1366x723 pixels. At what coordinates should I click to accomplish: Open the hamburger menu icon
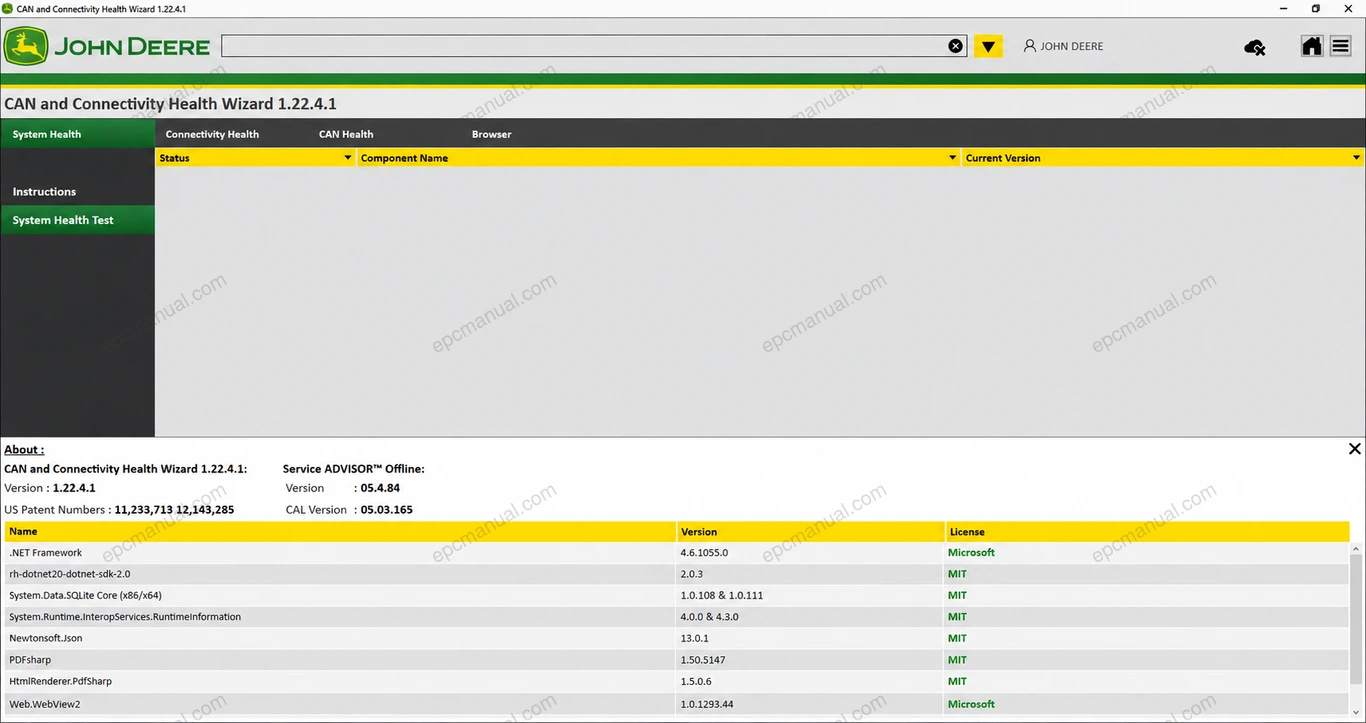pyautogui.click(x=1341, y=46)
